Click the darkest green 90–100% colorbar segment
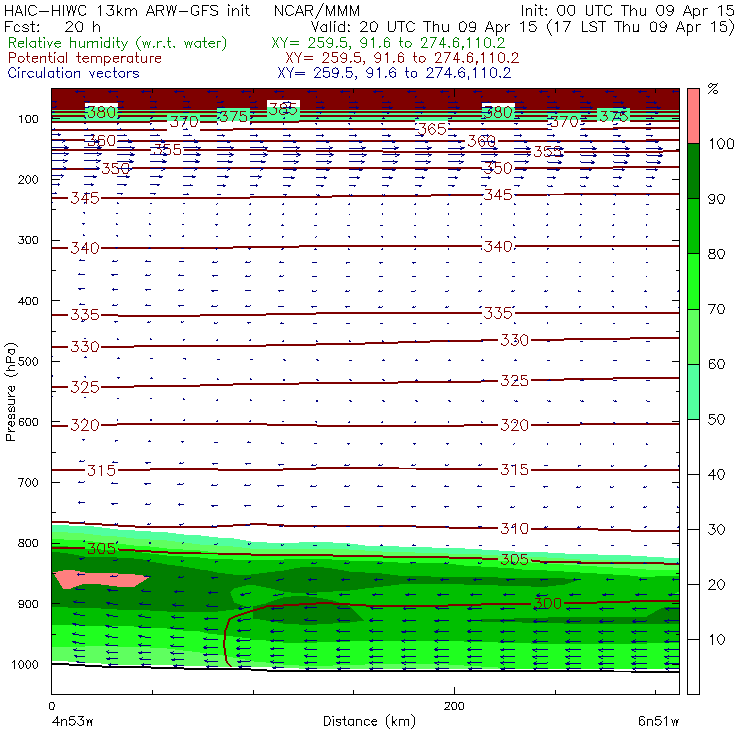Image resolution: width=740 pixels, height=740 pixels. [693, 171]
